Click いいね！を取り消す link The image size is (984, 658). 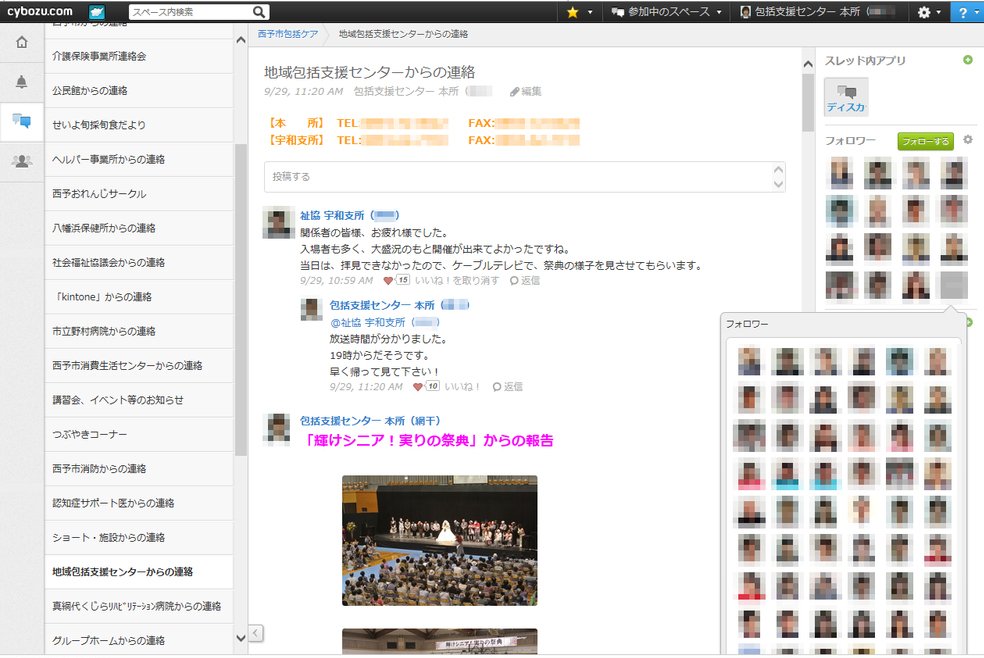click(457, 280)
